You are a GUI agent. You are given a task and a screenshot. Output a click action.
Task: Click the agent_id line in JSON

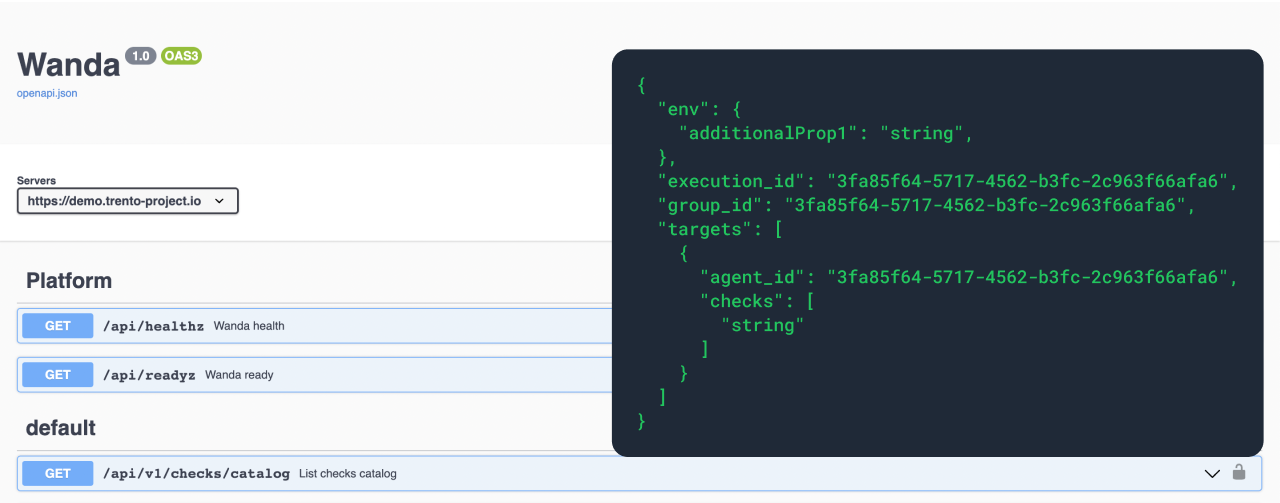[969, 277]
